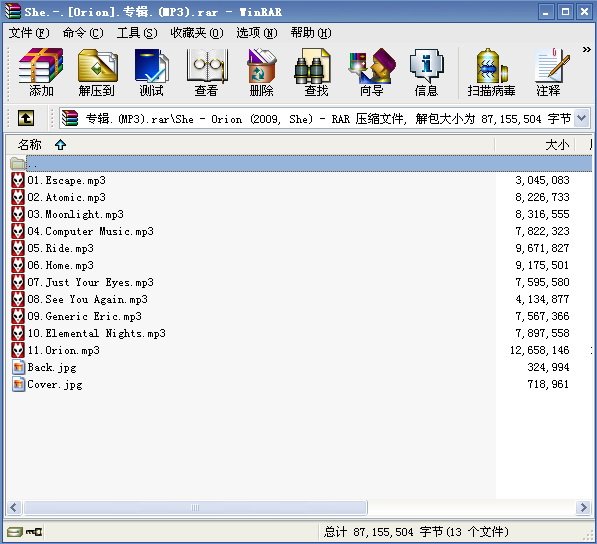Click horizontal scrollbar left arrow
This screenshot has height=544, width=597.
click(x=14, y=507)
